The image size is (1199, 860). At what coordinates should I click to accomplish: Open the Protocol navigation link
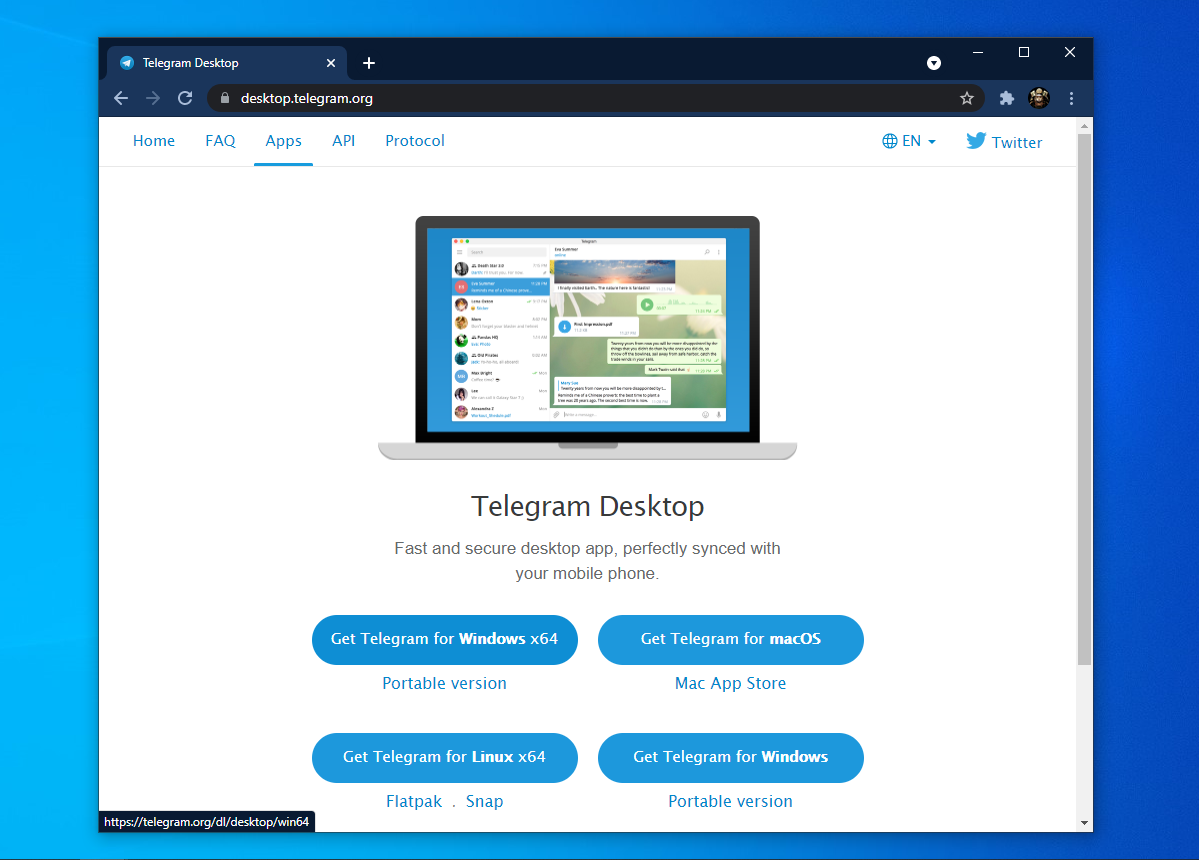414,141
